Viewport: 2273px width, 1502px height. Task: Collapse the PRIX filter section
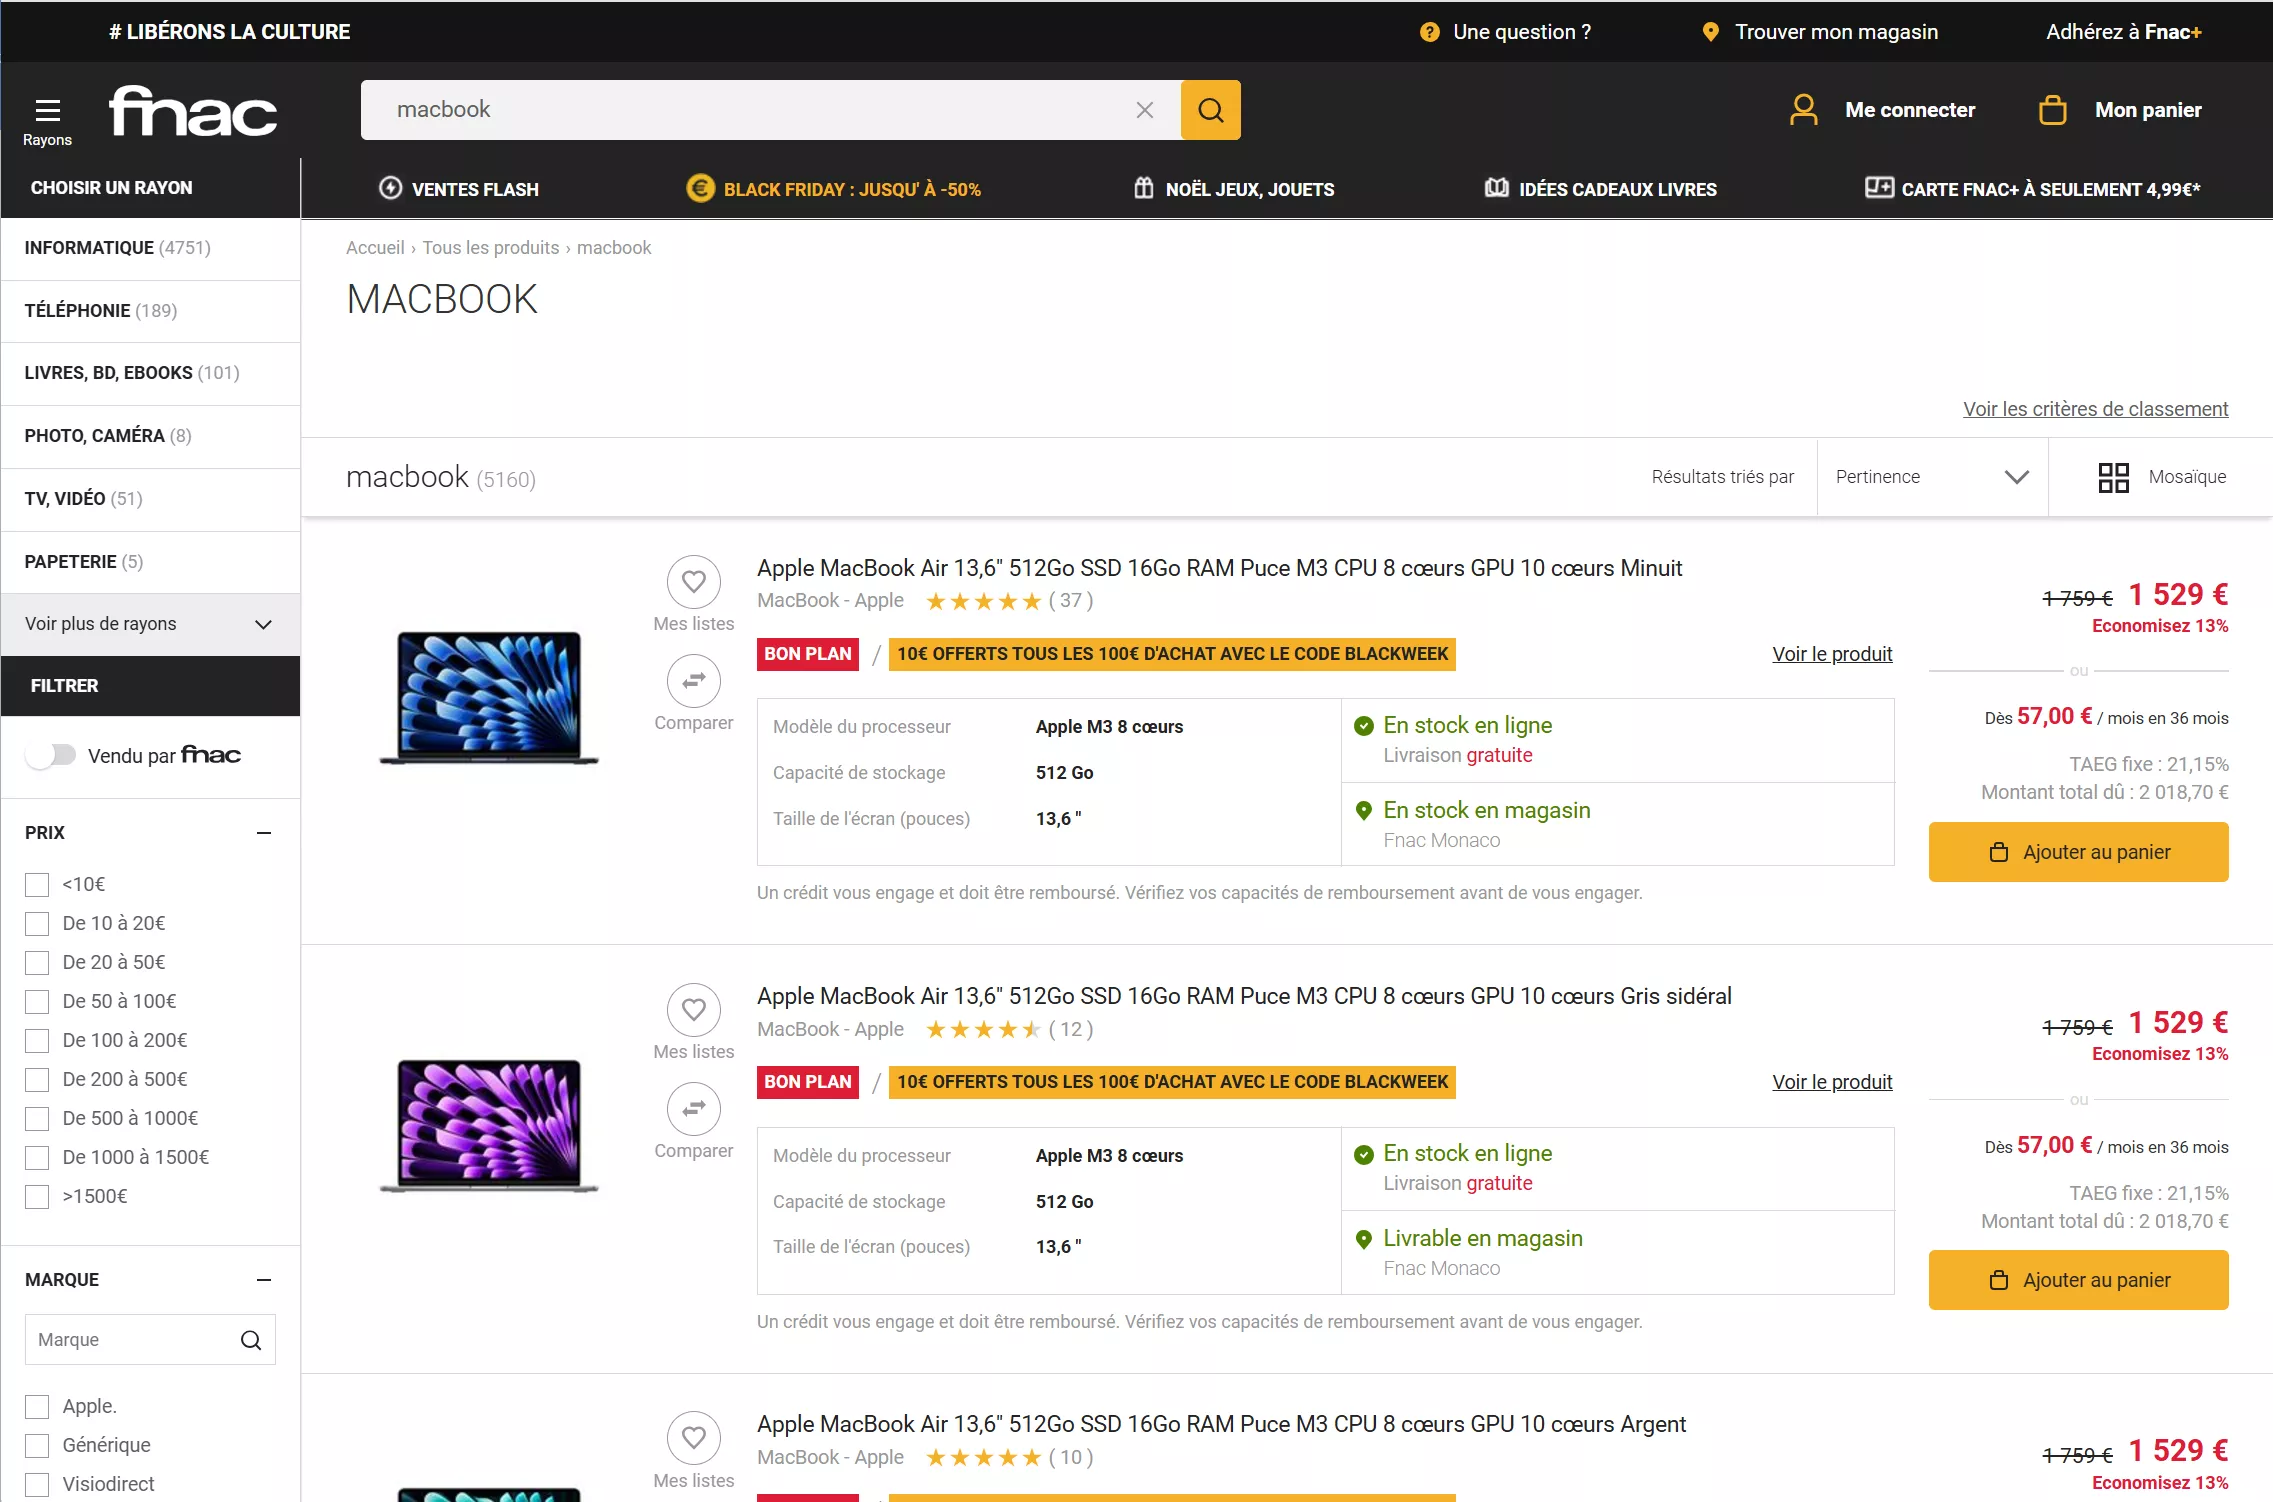264,833
